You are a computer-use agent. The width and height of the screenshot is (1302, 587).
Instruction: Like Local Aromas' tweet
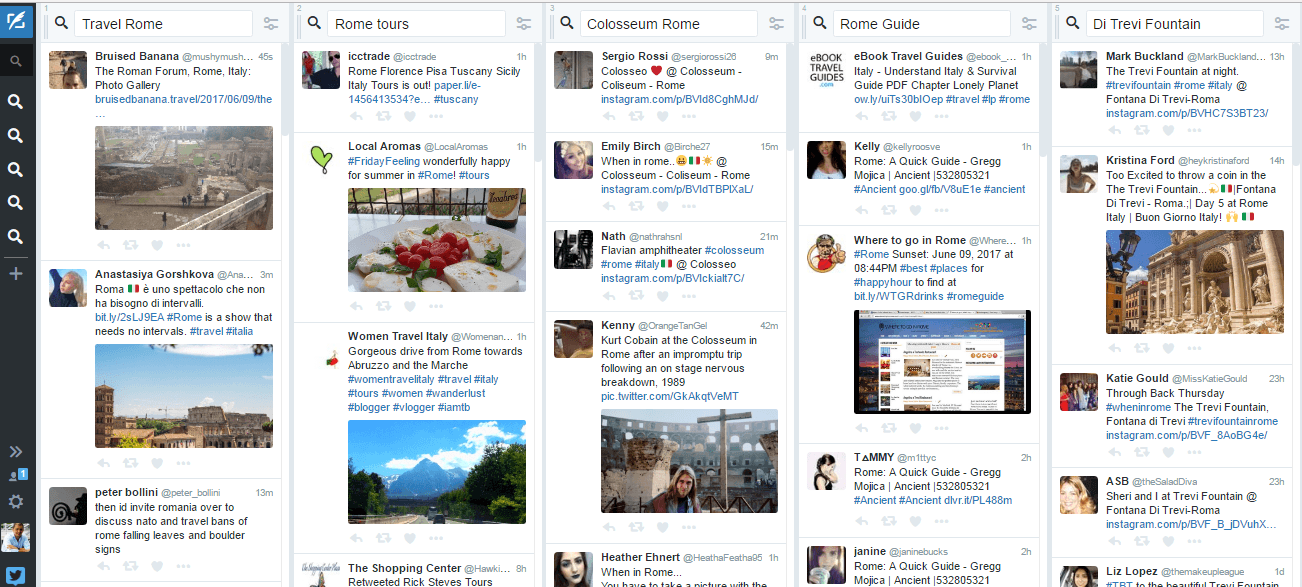[410, 308]
